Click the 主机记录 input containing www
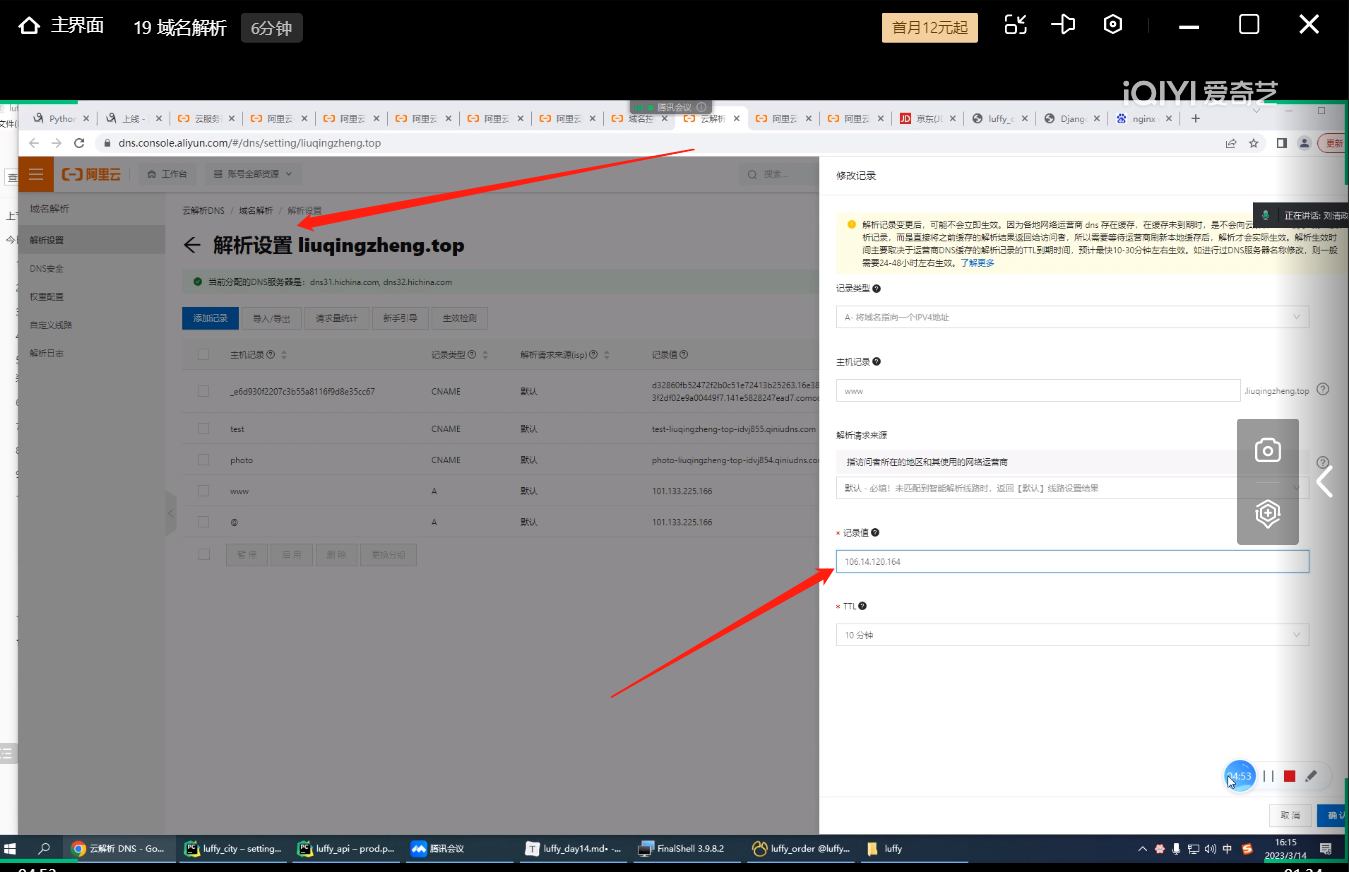The image size is (1349, 872). point(1038,391)
